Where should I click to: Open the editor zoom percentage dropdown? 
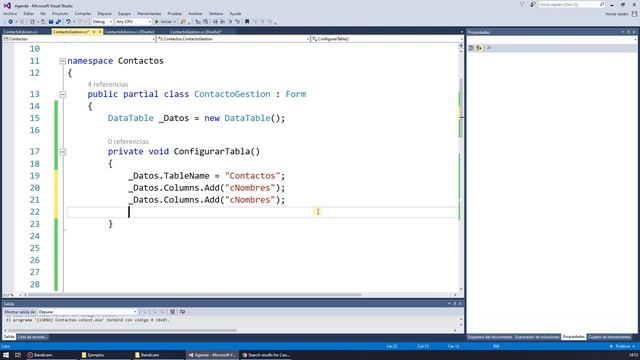coord(12,295)
